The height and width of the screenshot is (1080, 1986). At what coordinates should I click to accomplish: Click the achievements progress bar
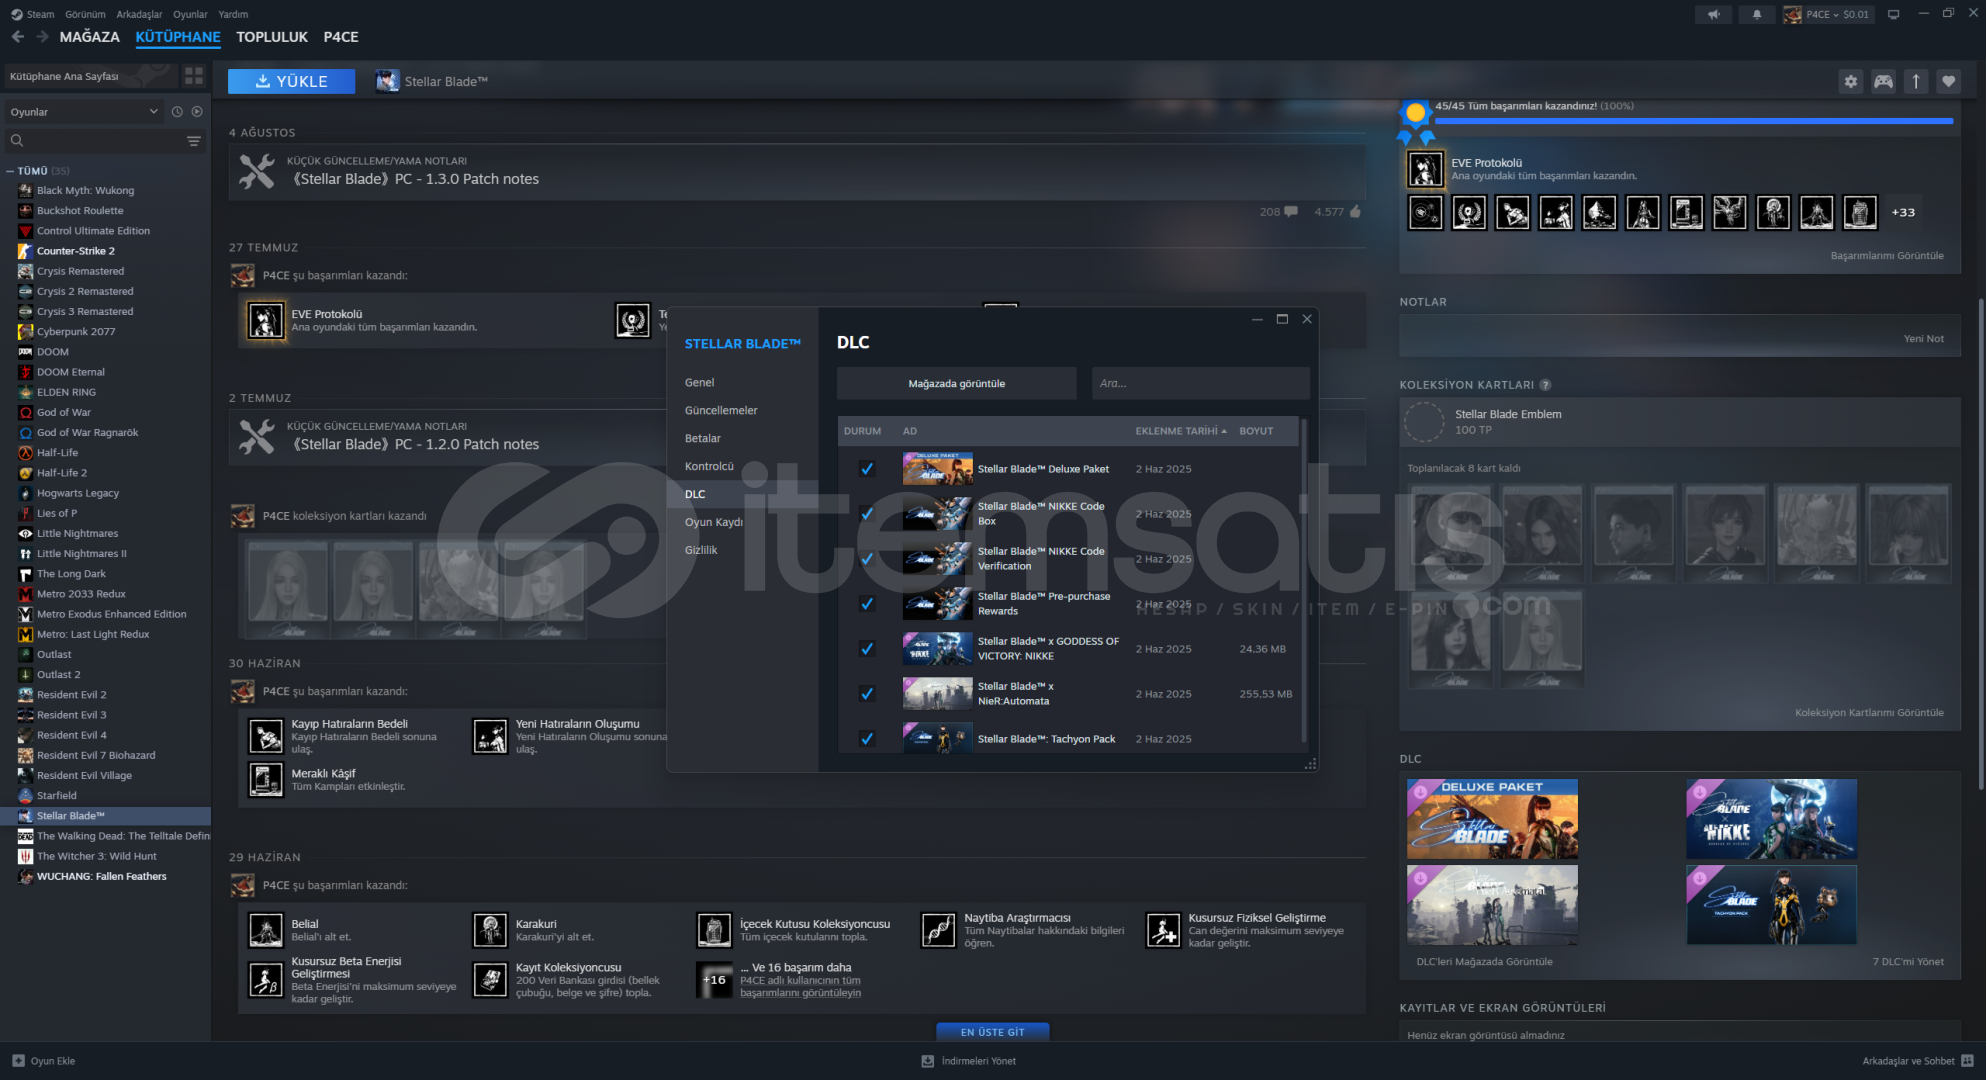(x=1694, y=121)
